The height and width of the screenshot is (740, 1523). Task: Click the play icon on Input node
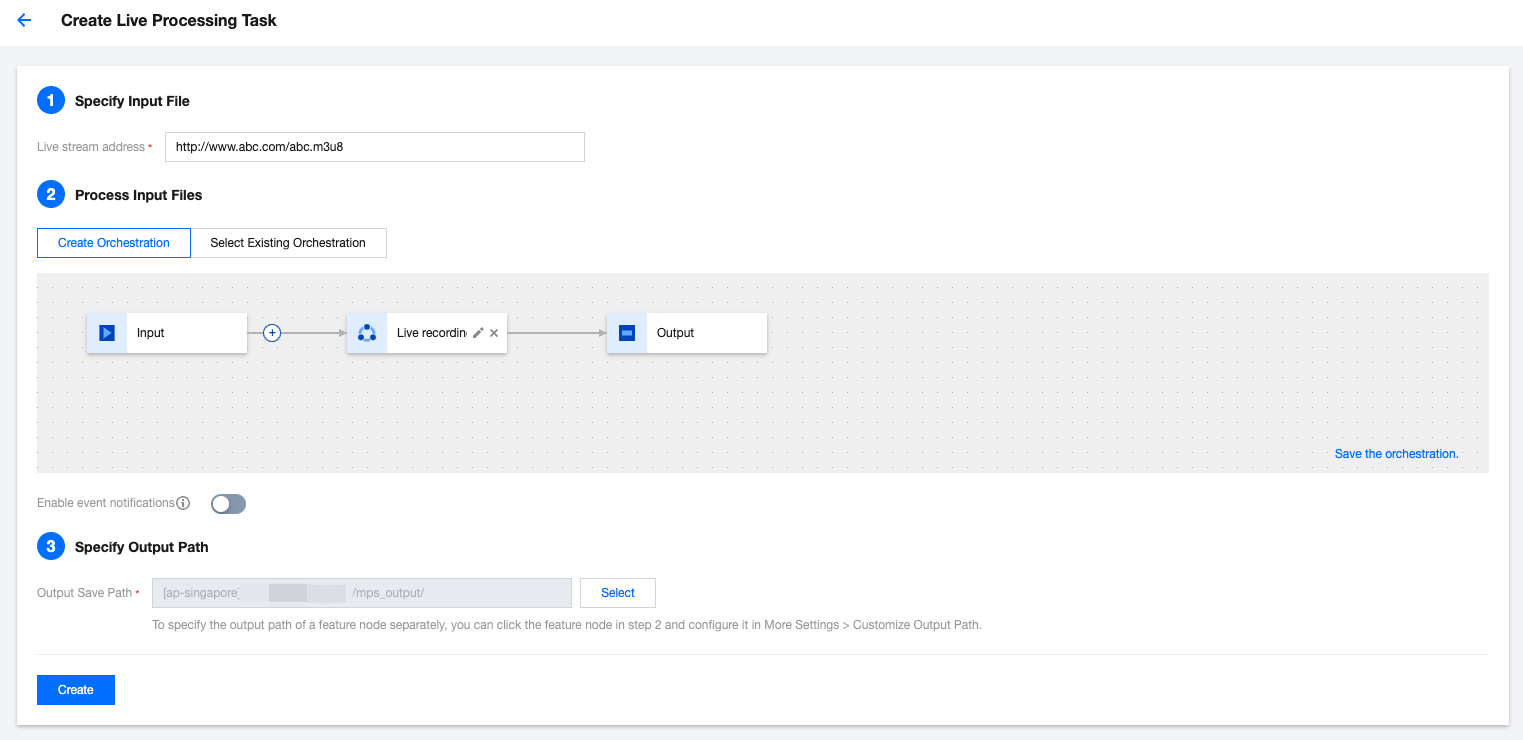(107, 333)
